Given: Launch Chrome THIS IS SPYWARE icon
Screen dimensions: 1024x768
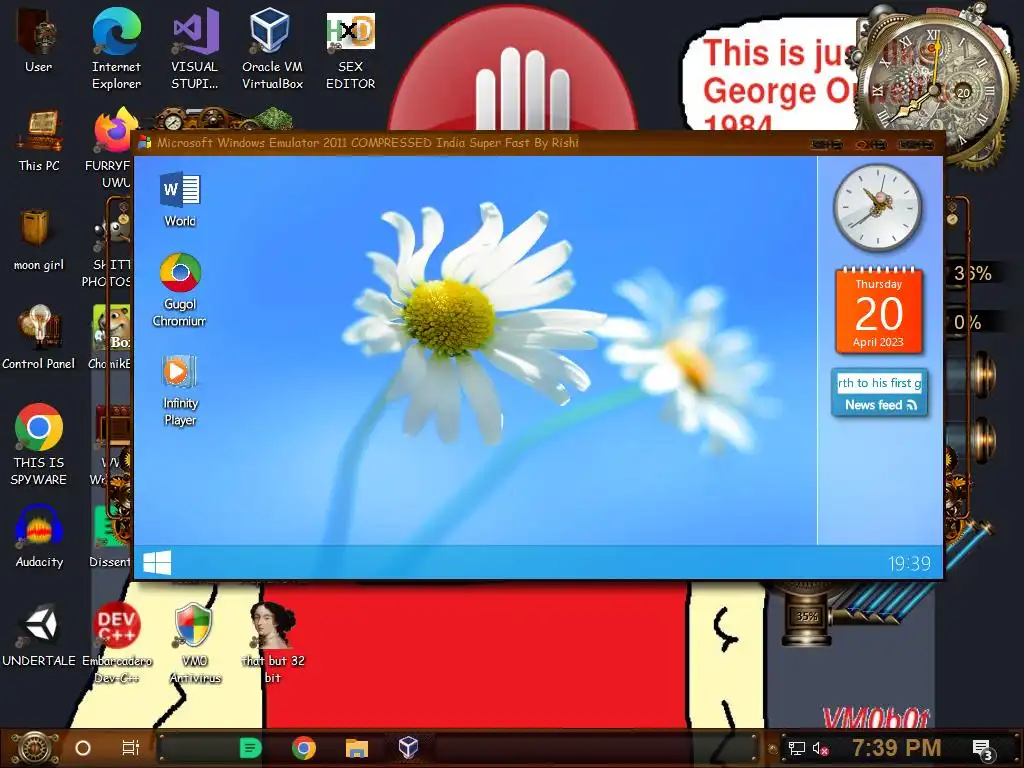Looking at the screenshot, I should click(39, 445).
